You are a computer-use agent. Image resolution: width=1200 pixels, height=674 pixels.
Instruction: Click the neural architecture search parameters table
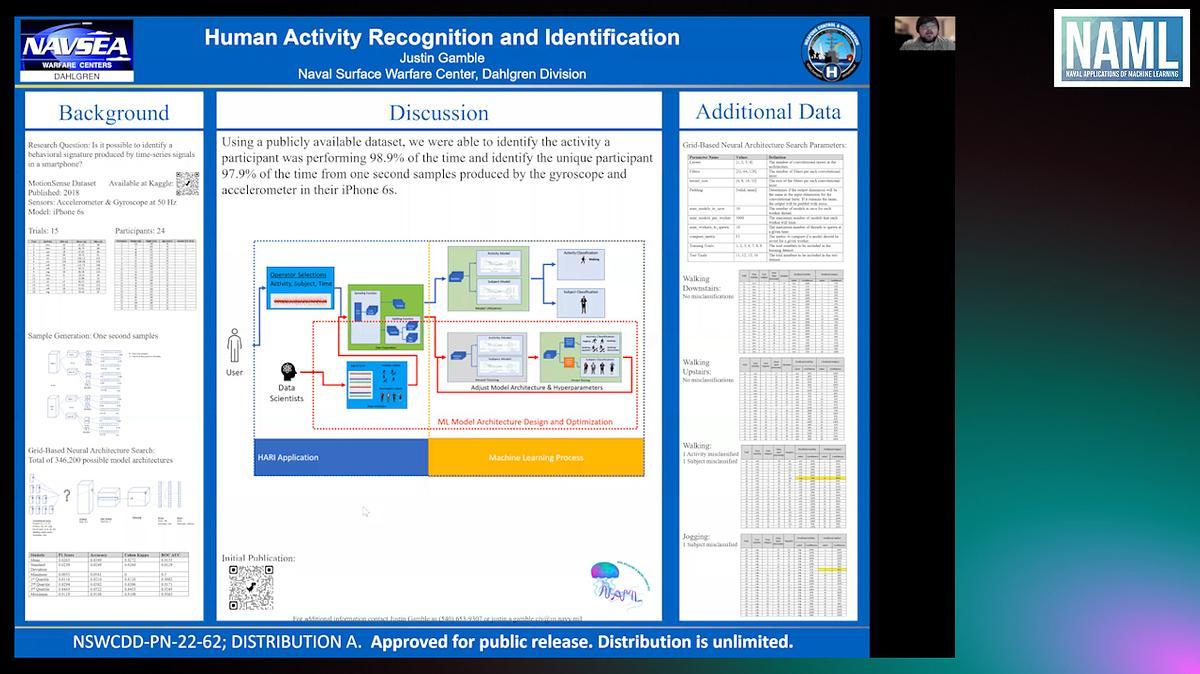point(764,208)
